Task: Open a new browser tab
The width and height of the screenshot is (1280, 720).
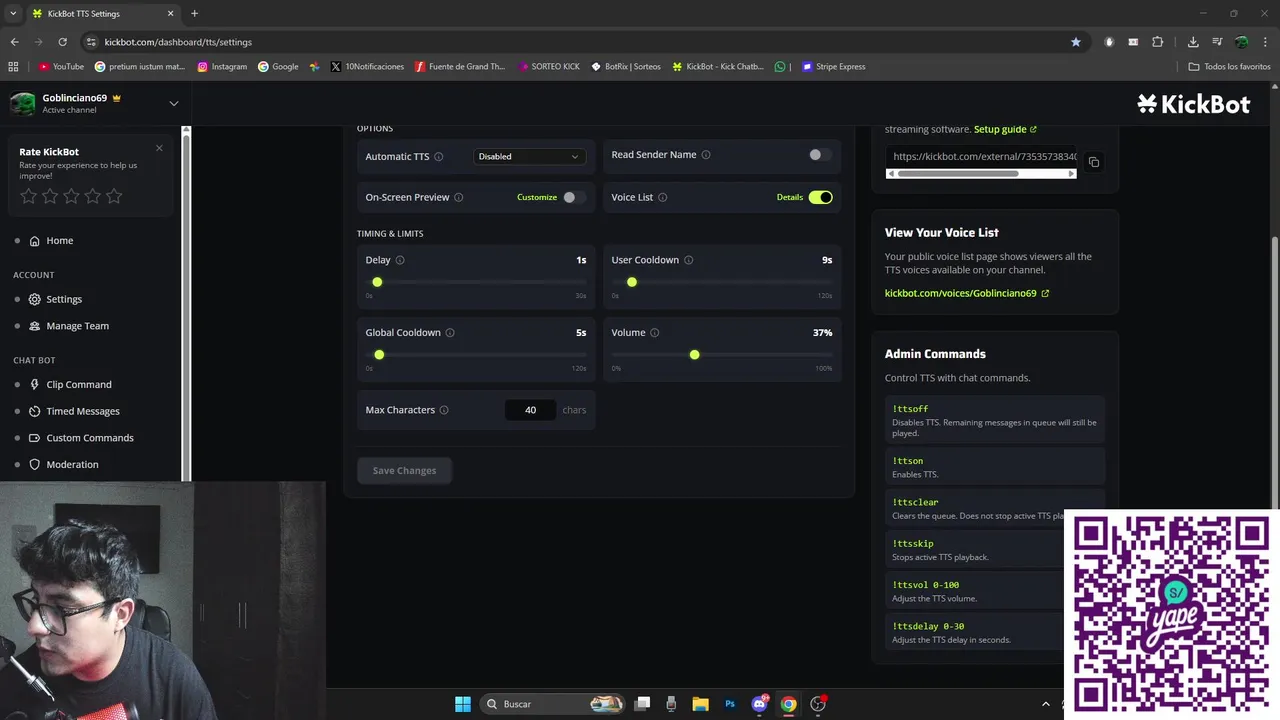Action: [x=194, y=14]
